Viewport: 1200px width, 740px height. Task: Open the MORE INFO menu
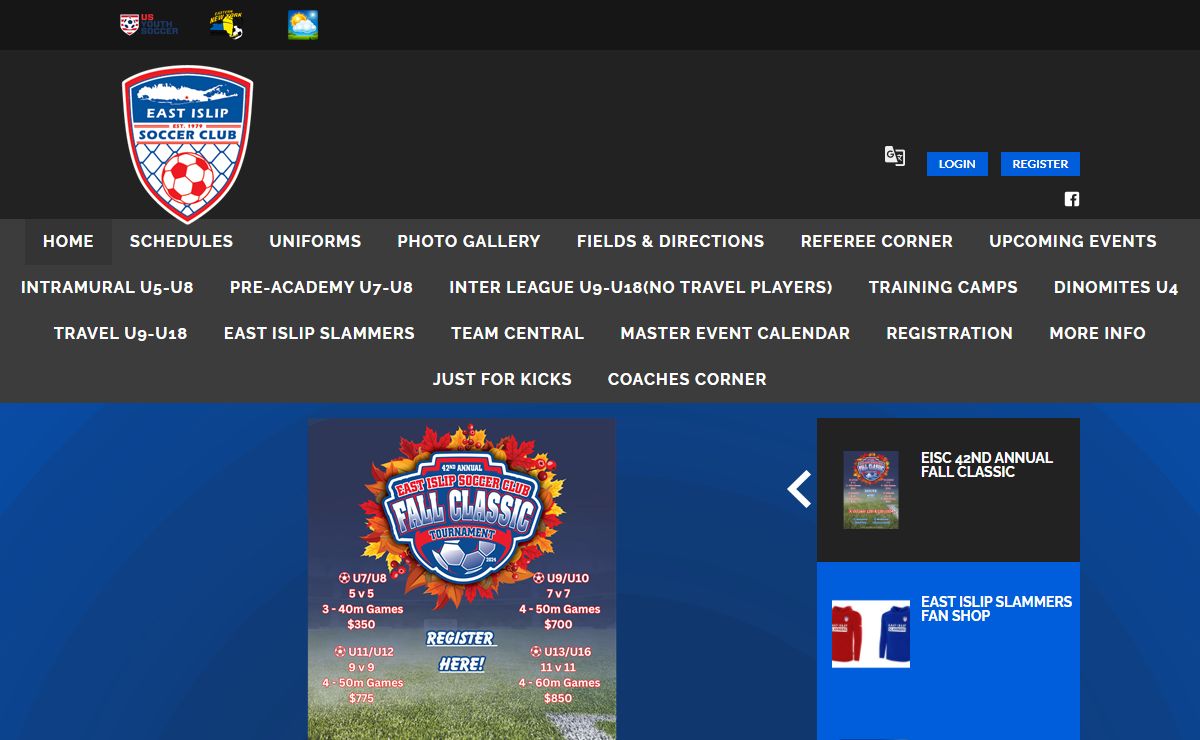1097,333
